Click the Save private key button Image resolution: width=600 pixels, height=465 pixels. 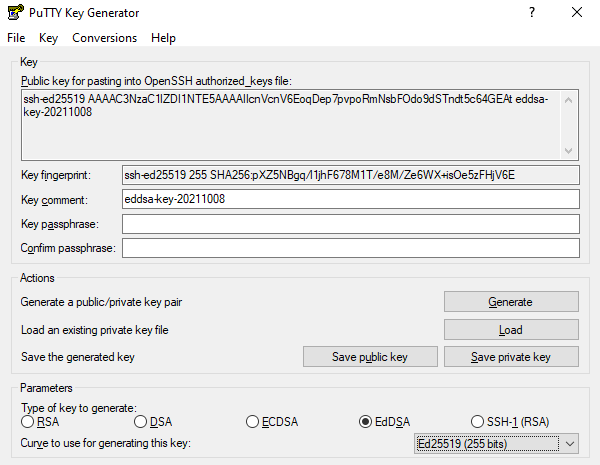pyautogui.click(x=511, y=357)
